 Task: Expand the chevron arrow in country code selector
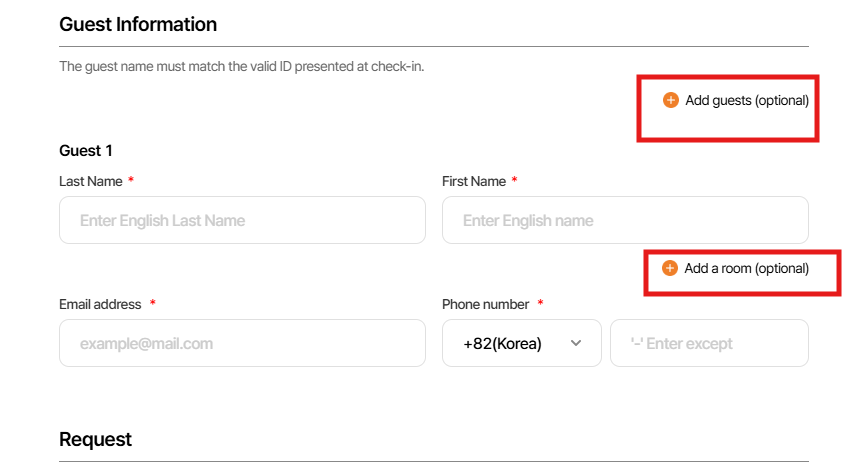[x=576, y=343]
